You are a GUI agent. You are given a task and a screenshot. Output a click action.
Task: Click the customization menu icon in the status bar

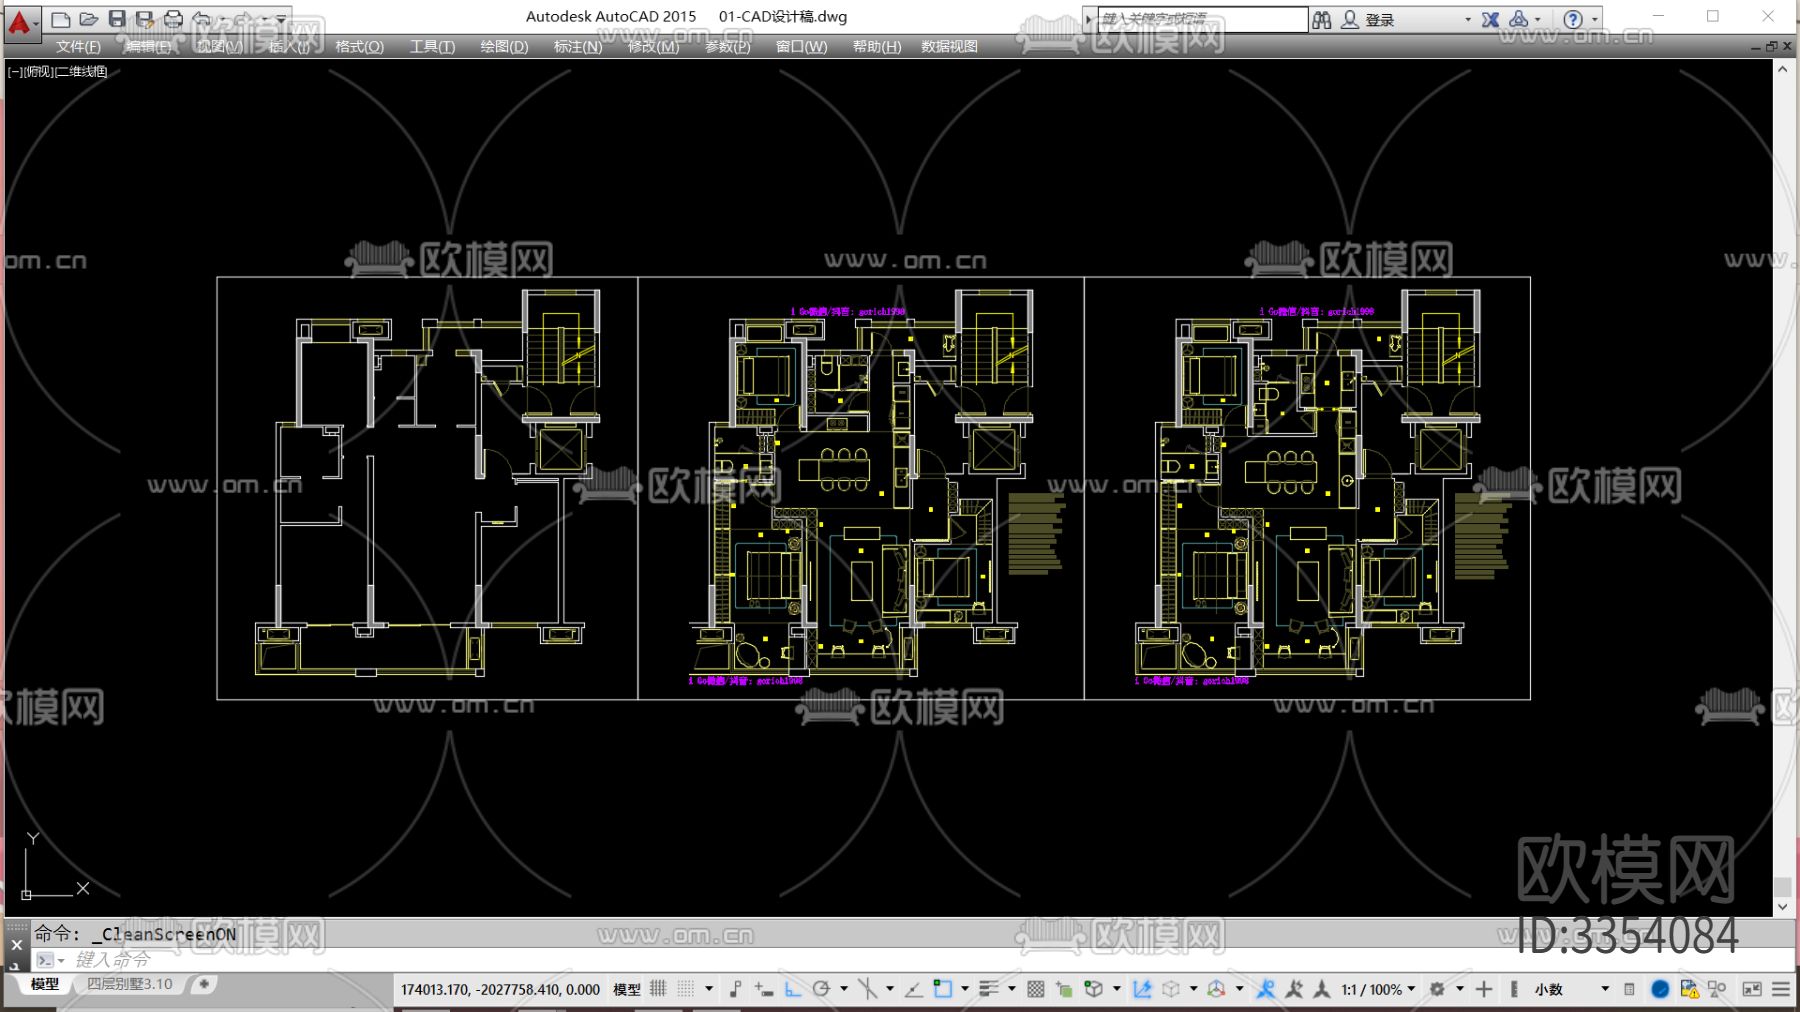(1781, 989)
